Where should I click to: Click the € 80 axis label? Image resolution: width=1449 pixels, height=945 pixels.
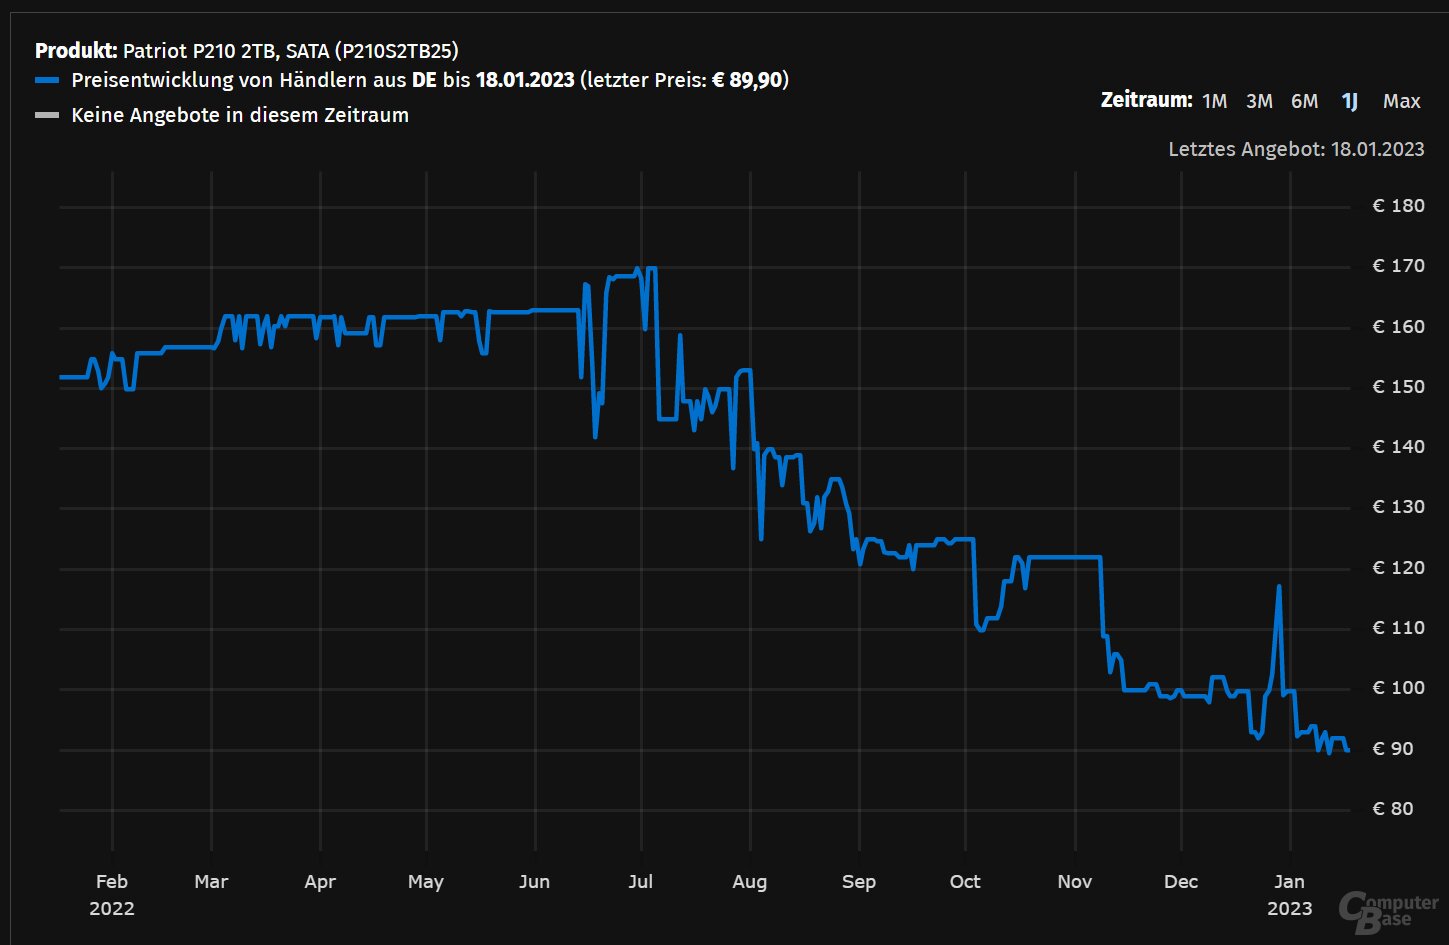click(x=1392, y=809)
